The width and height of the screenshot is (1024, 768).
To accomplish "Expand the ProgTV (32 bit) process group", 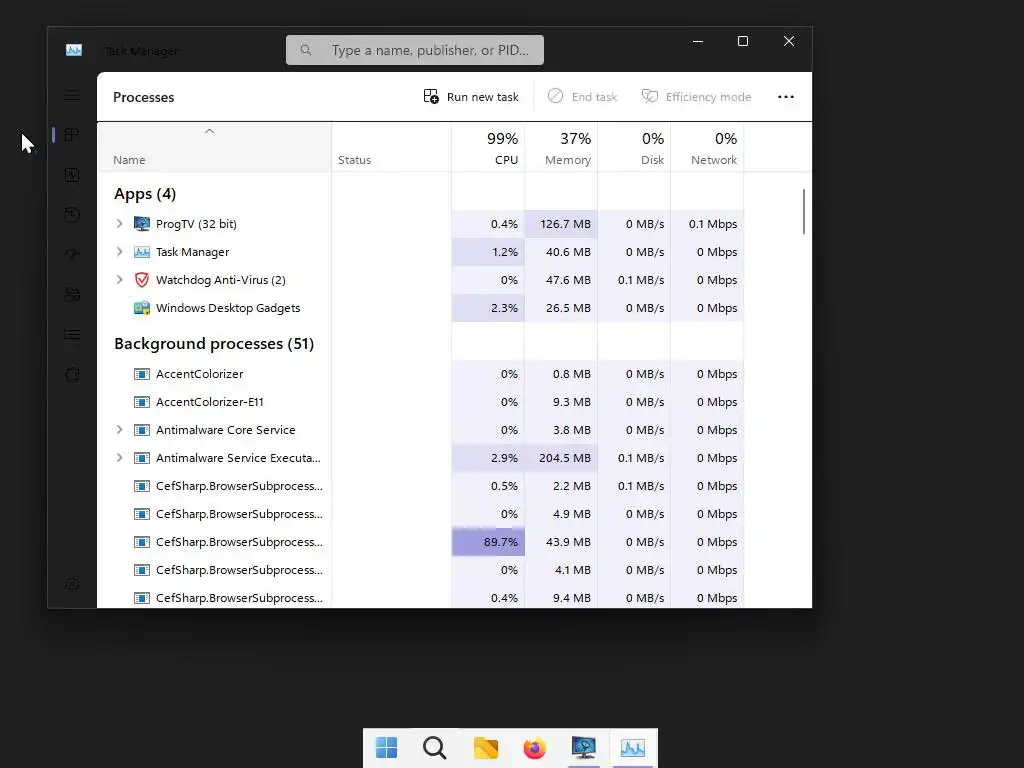I will click(120, 224).
